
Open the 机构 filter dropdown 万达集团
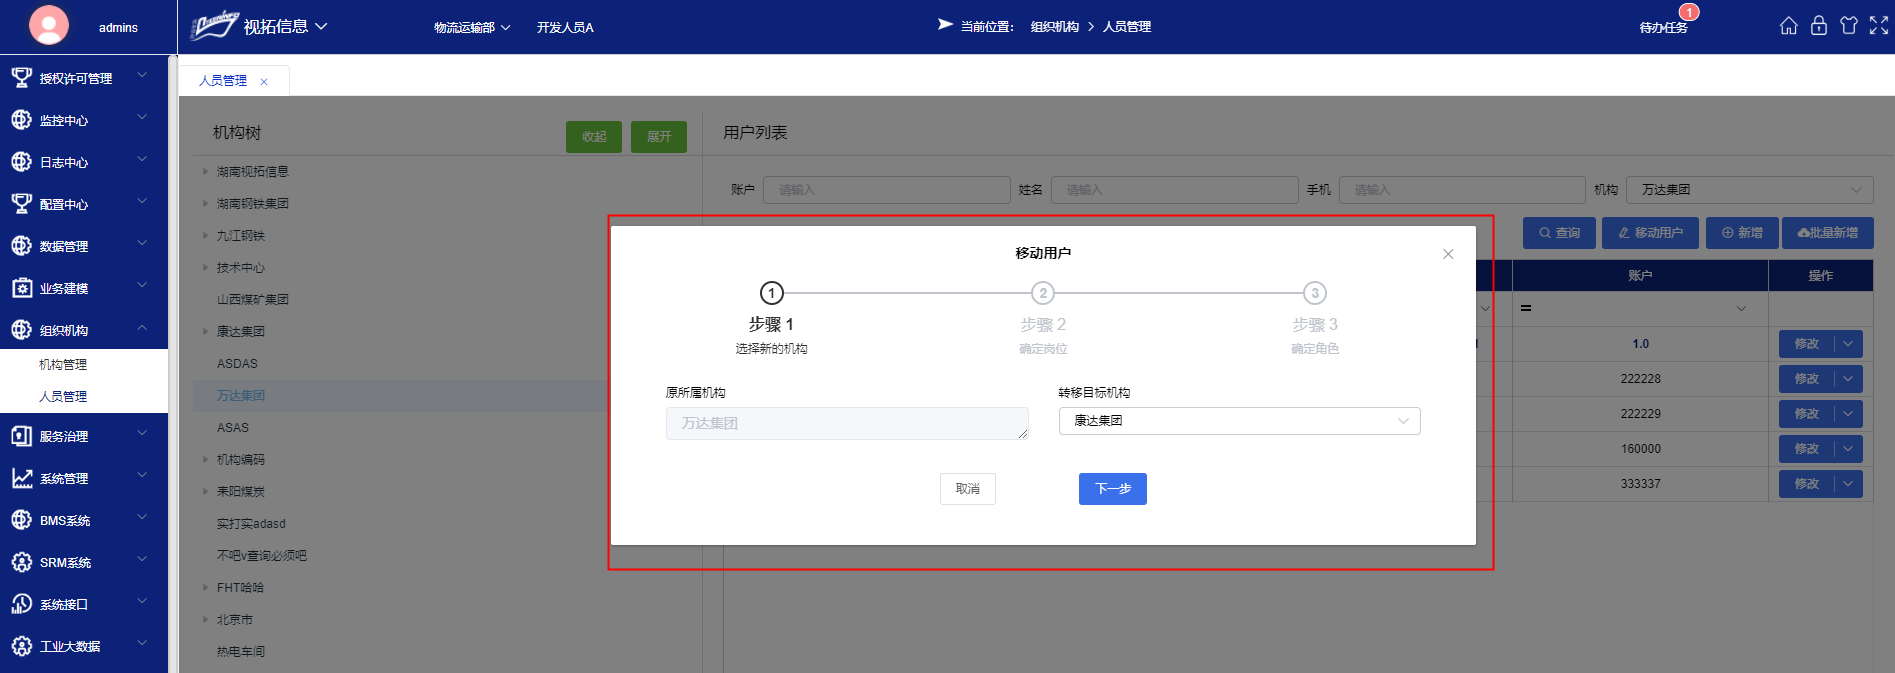tap(1749, 190)
